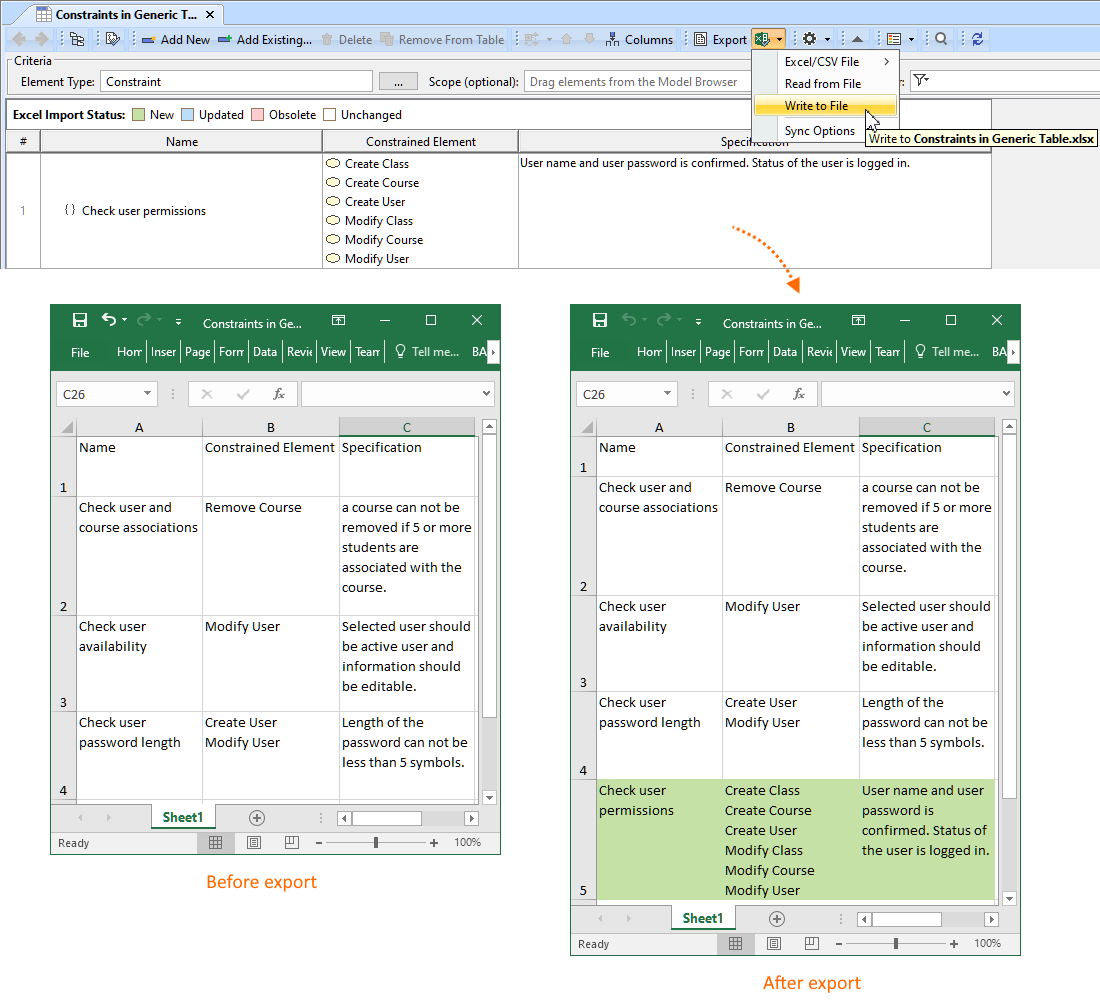
Task: Click the Columns button in the toolbar
Action: coord(640,40)
